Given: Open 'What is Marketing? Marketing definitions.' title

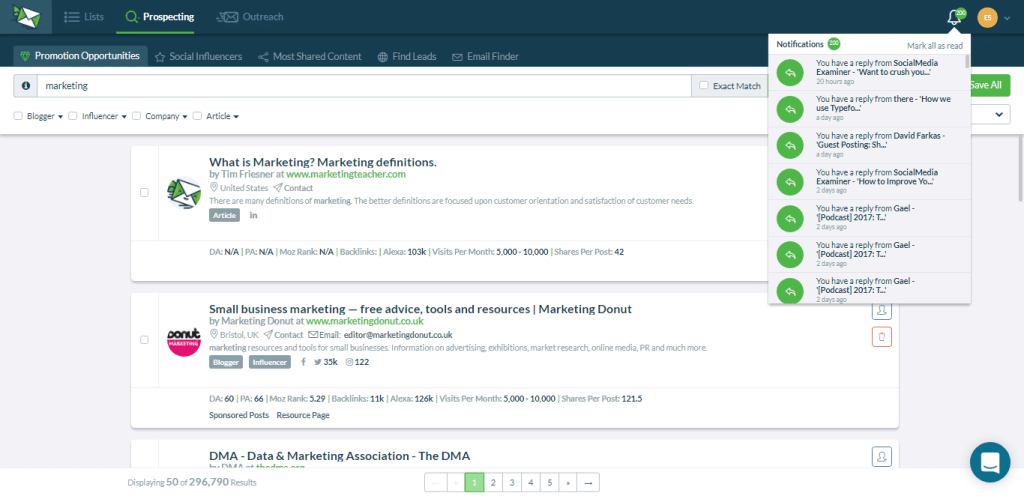Looking at the screenshot, I should 323,162.
